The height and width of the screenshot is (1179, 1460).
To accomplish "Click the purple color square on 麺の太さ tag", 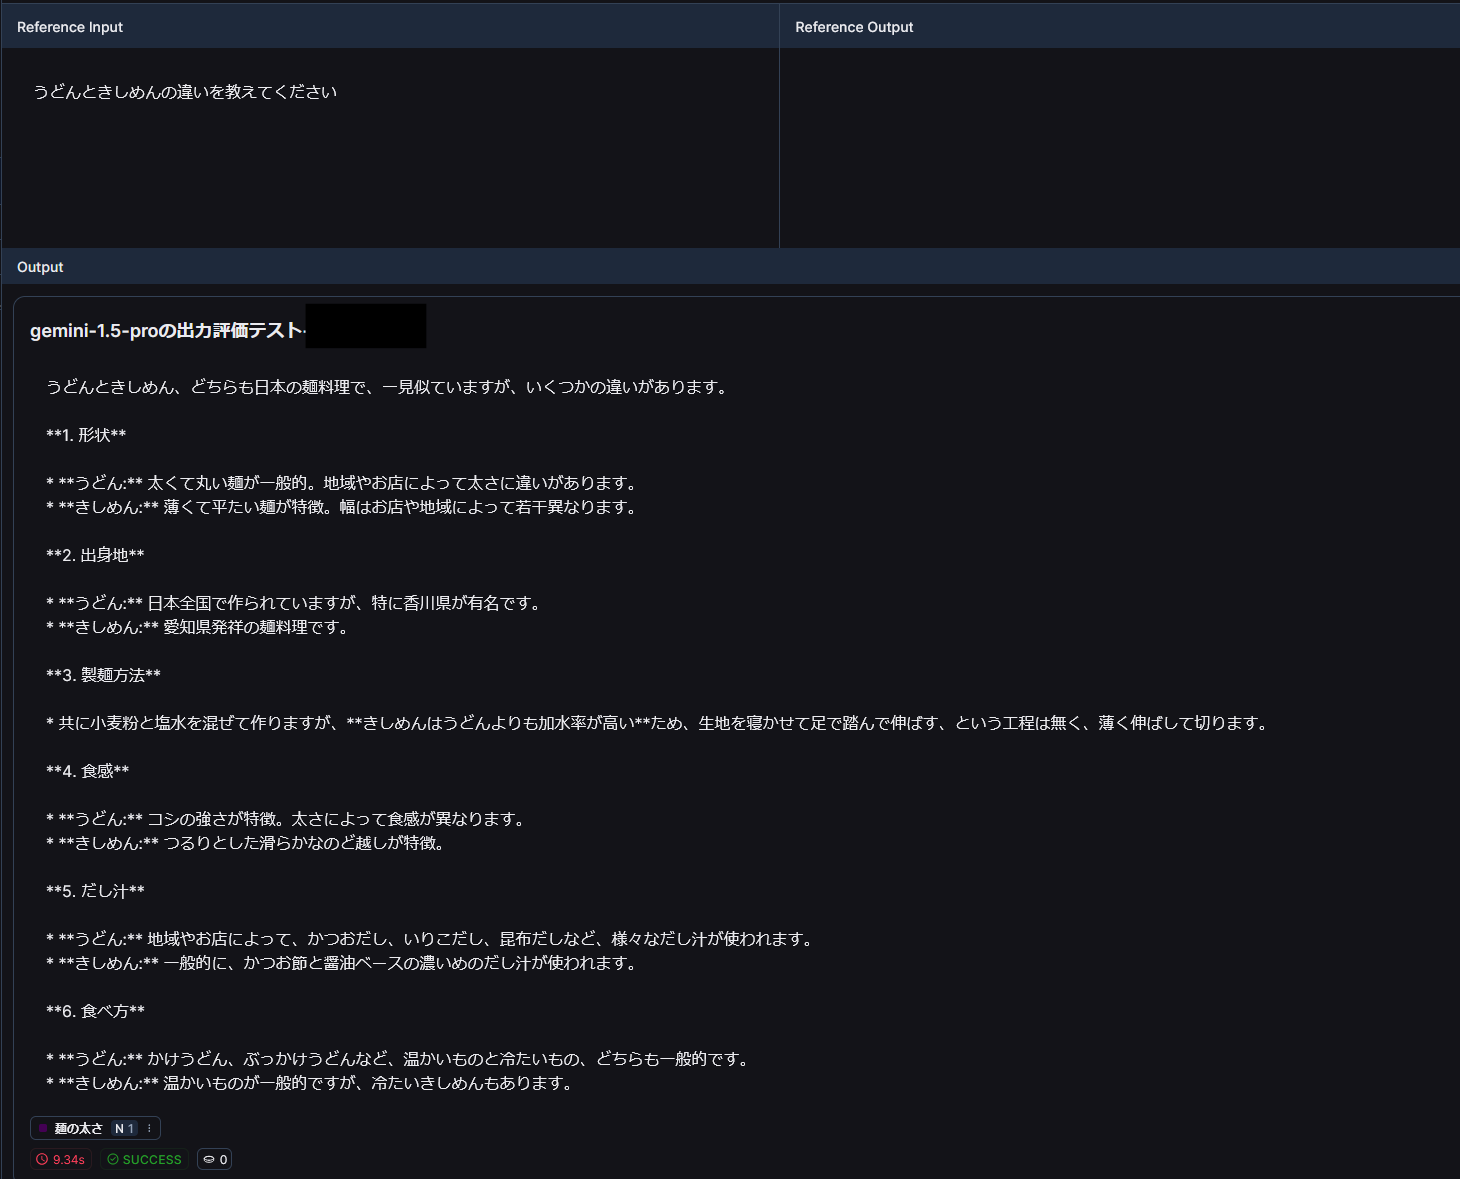I will [43, 1129].
